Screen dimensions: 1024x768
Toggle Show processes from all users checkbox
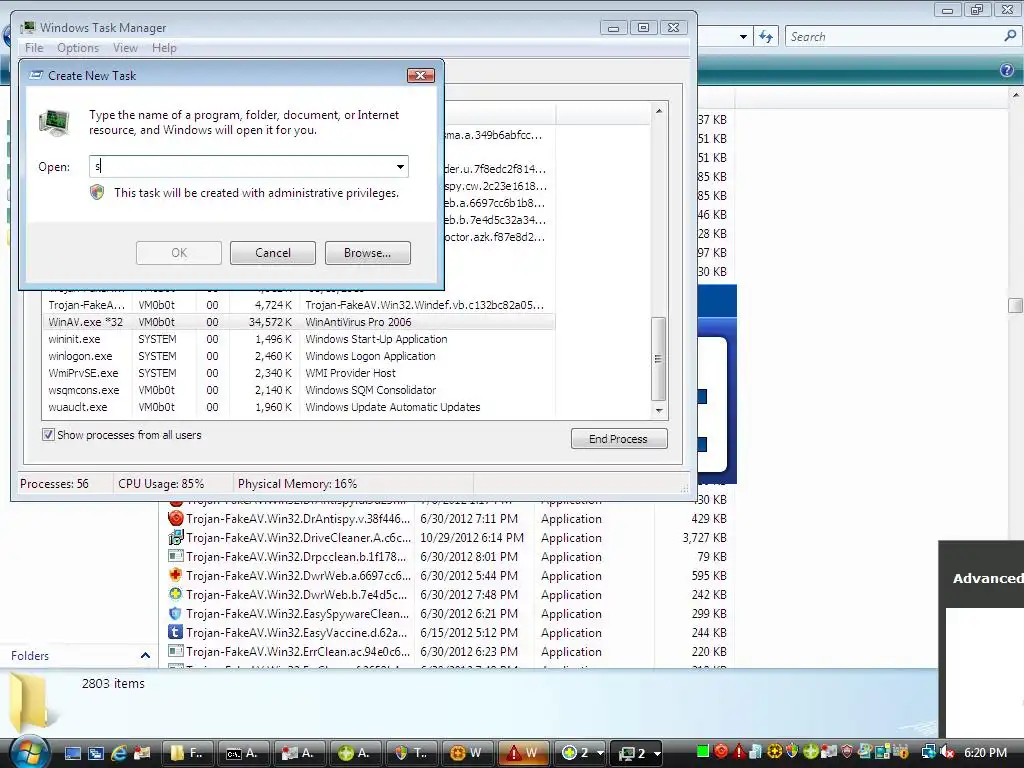[x=48, y=435]
